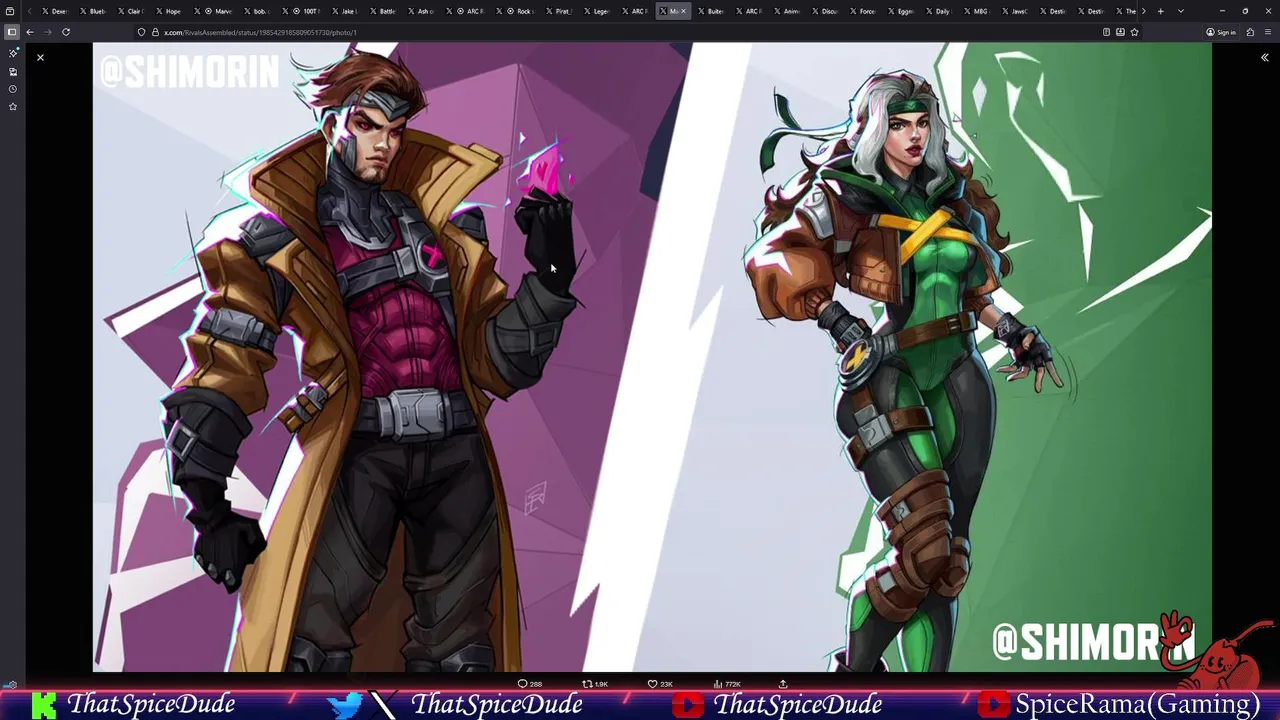Switch to the bob tab

(x=256, y=11)
